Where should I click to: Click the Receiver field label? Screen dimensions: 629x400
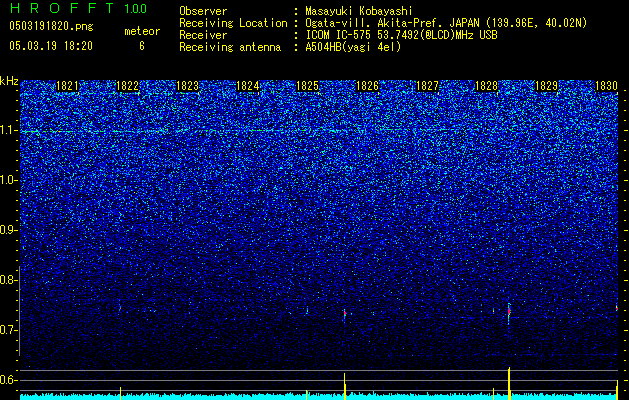203,35
